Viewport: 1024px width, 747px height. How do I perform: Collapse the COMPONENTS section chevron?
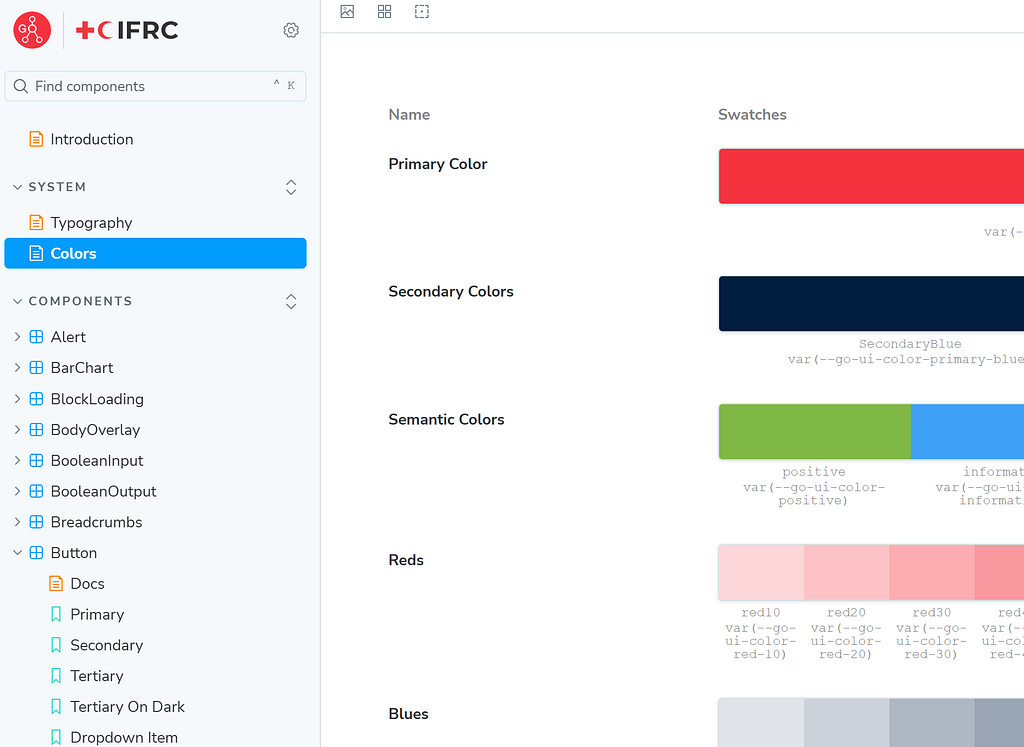pyautogui.click(x=18, y=301)
